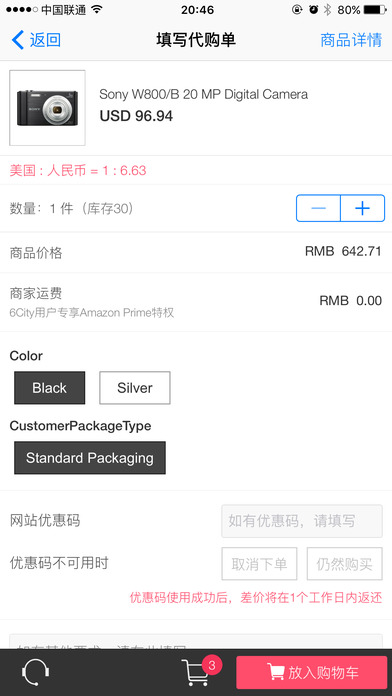392x696 pixels.
Task: Tap the Bluetooth icon in status bar
Action: pyautogui.click(x=327, y=10)
